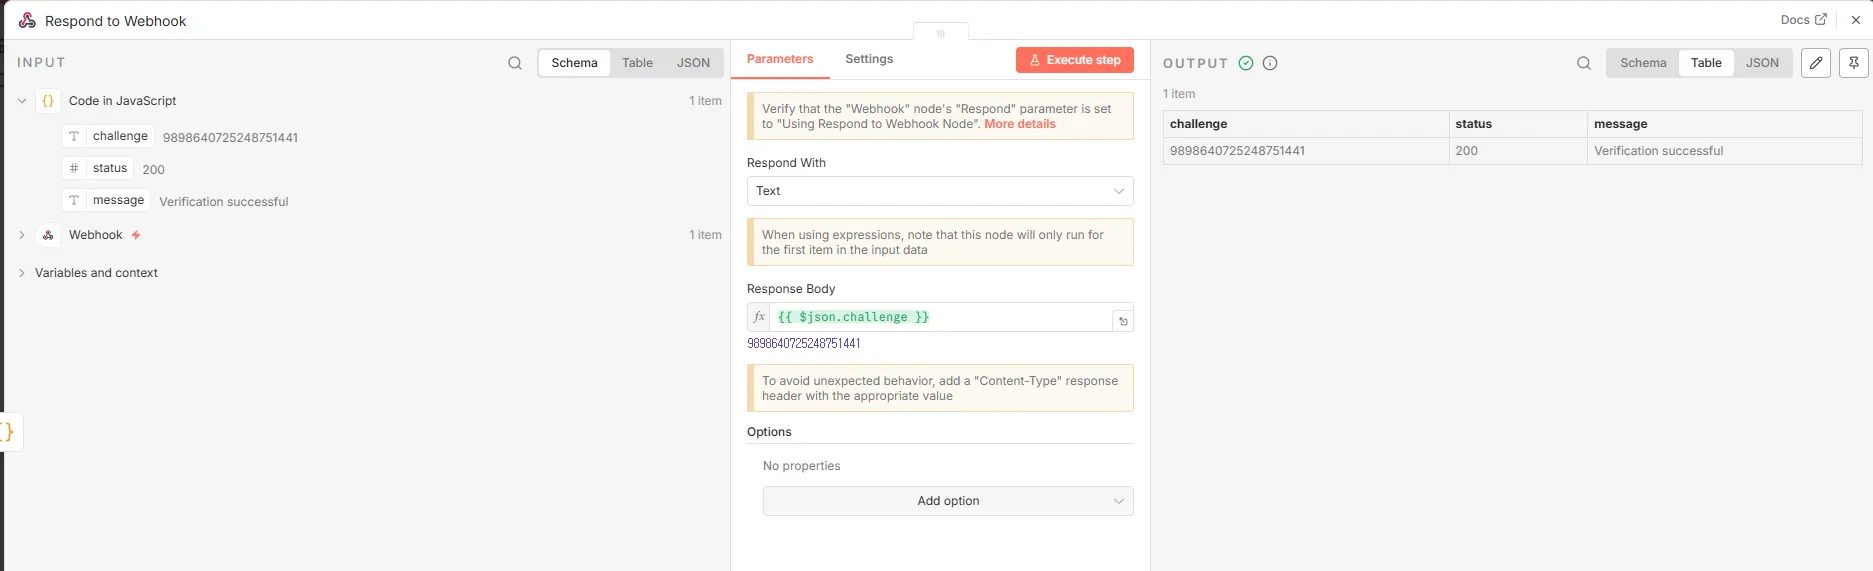Viewport: 1873px width, 571px height.
Task: Open the Respond With dropdown
Action: pyautogui.click(x=940, y=191)
